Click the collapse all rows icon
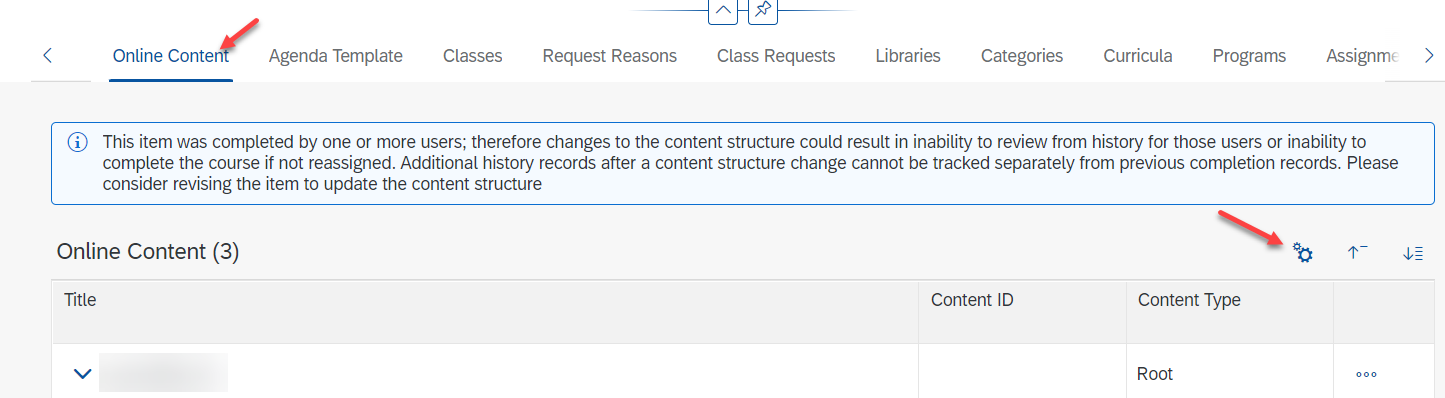1445x398 pixels. pyautogui.click(x=1357, y=253)
